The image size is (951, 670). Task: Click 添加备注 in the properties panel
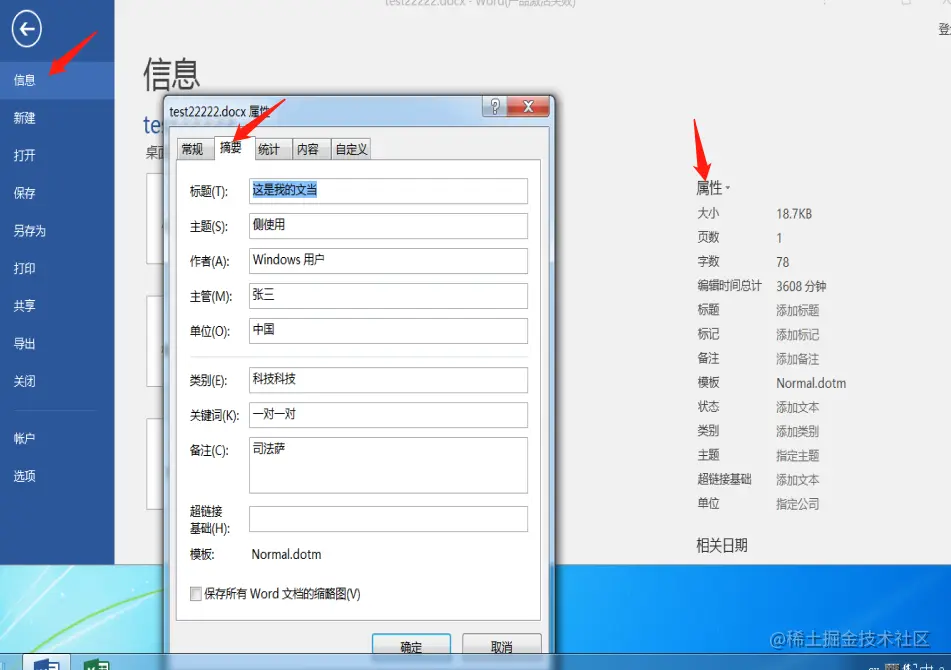pyautogui.click(x=798, y=359)
